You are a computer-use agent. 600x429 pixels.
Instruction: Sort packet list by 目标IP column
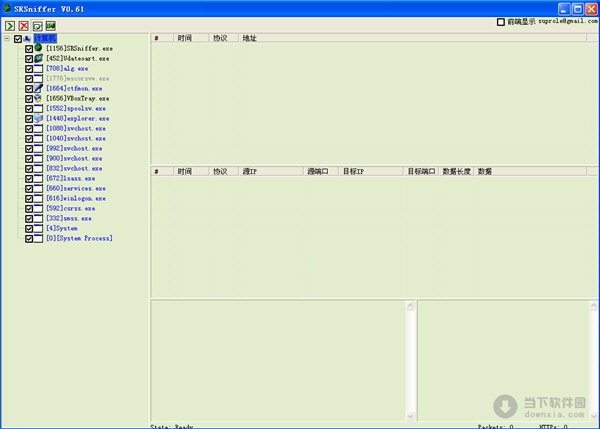tap(371, 171)
